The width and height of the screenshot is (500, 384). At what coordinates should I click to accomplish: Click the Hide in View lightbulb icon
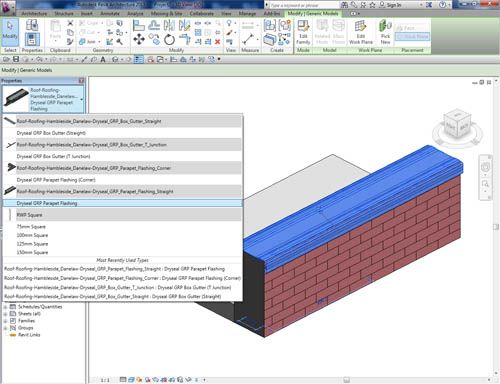point(230,23)
